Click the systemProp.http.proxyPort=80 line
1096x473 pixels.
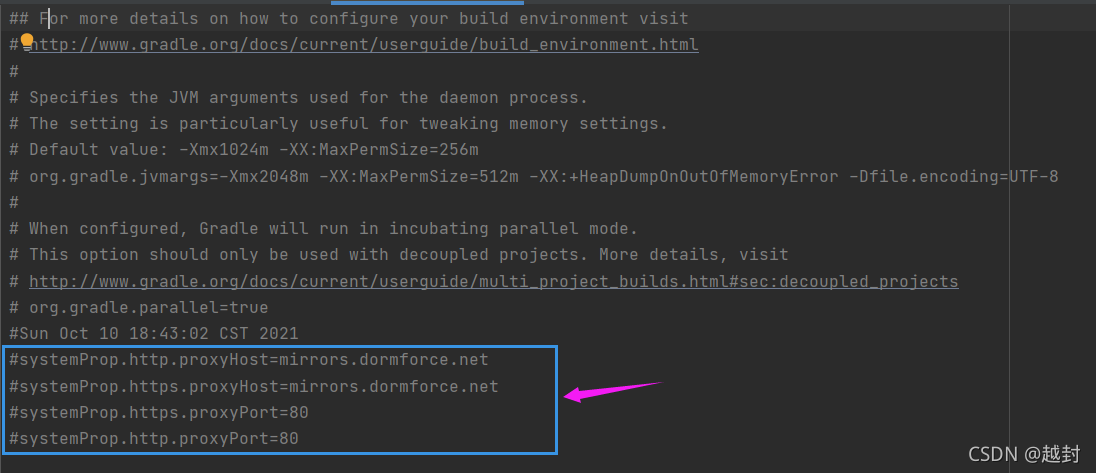[154, 439]
